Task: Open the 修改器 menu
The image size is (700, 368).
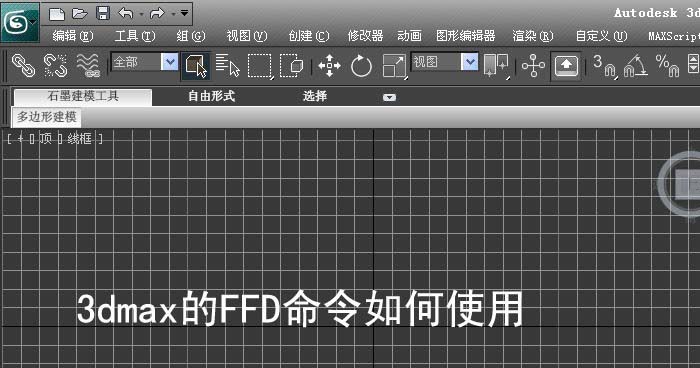Action: (x=365, y=36)
